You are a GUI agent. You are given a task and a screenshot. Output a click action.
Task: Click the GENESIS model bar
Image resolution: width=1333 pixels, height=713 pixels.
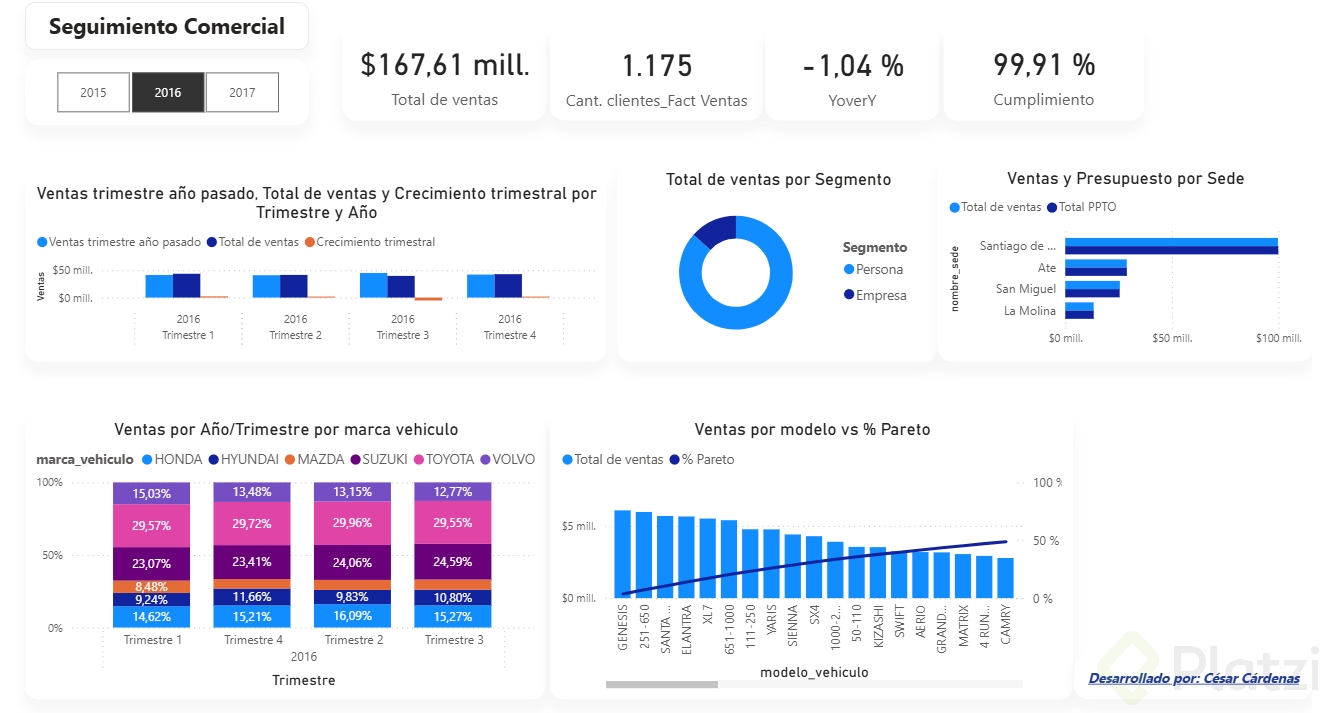(622, 554)
